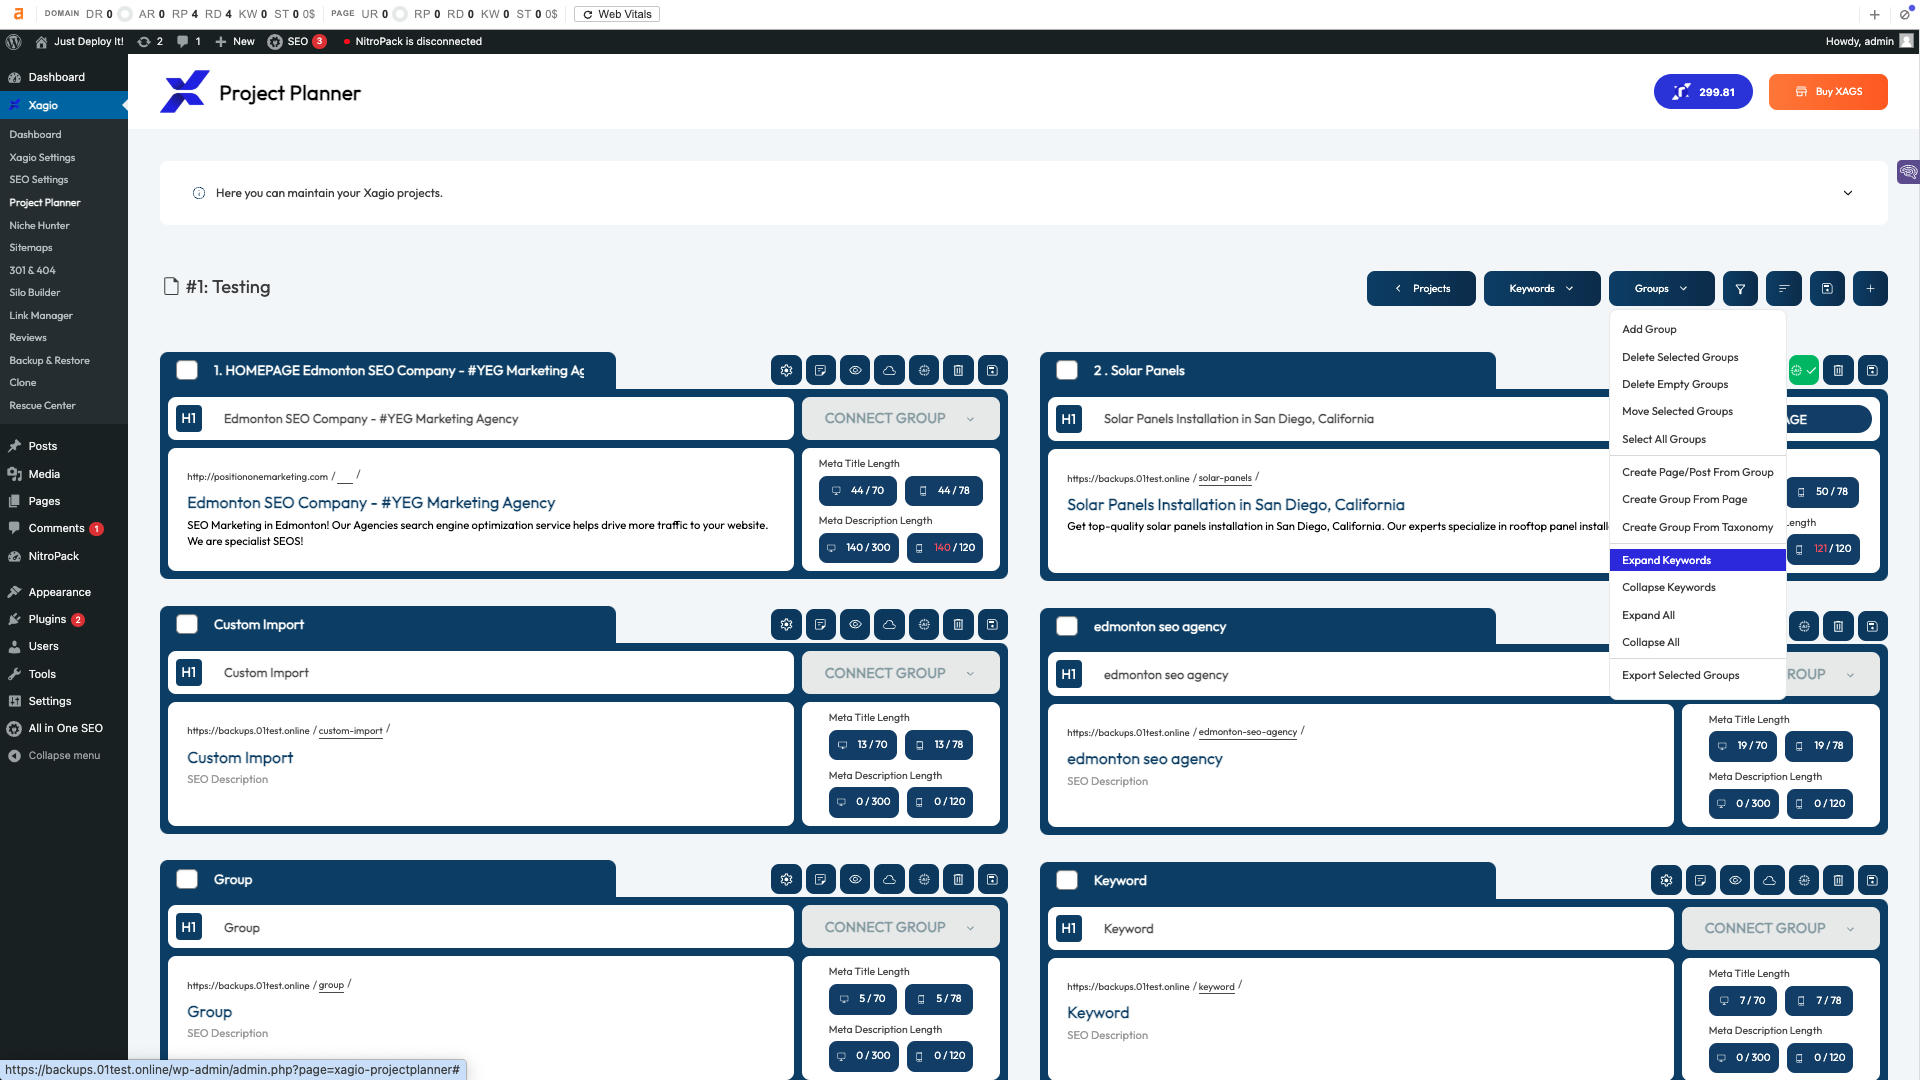The image size is (1920, 1080).
Task: Open notes icon of HOMEPAGE Edmonton group
Action: (x=820, y=370)
